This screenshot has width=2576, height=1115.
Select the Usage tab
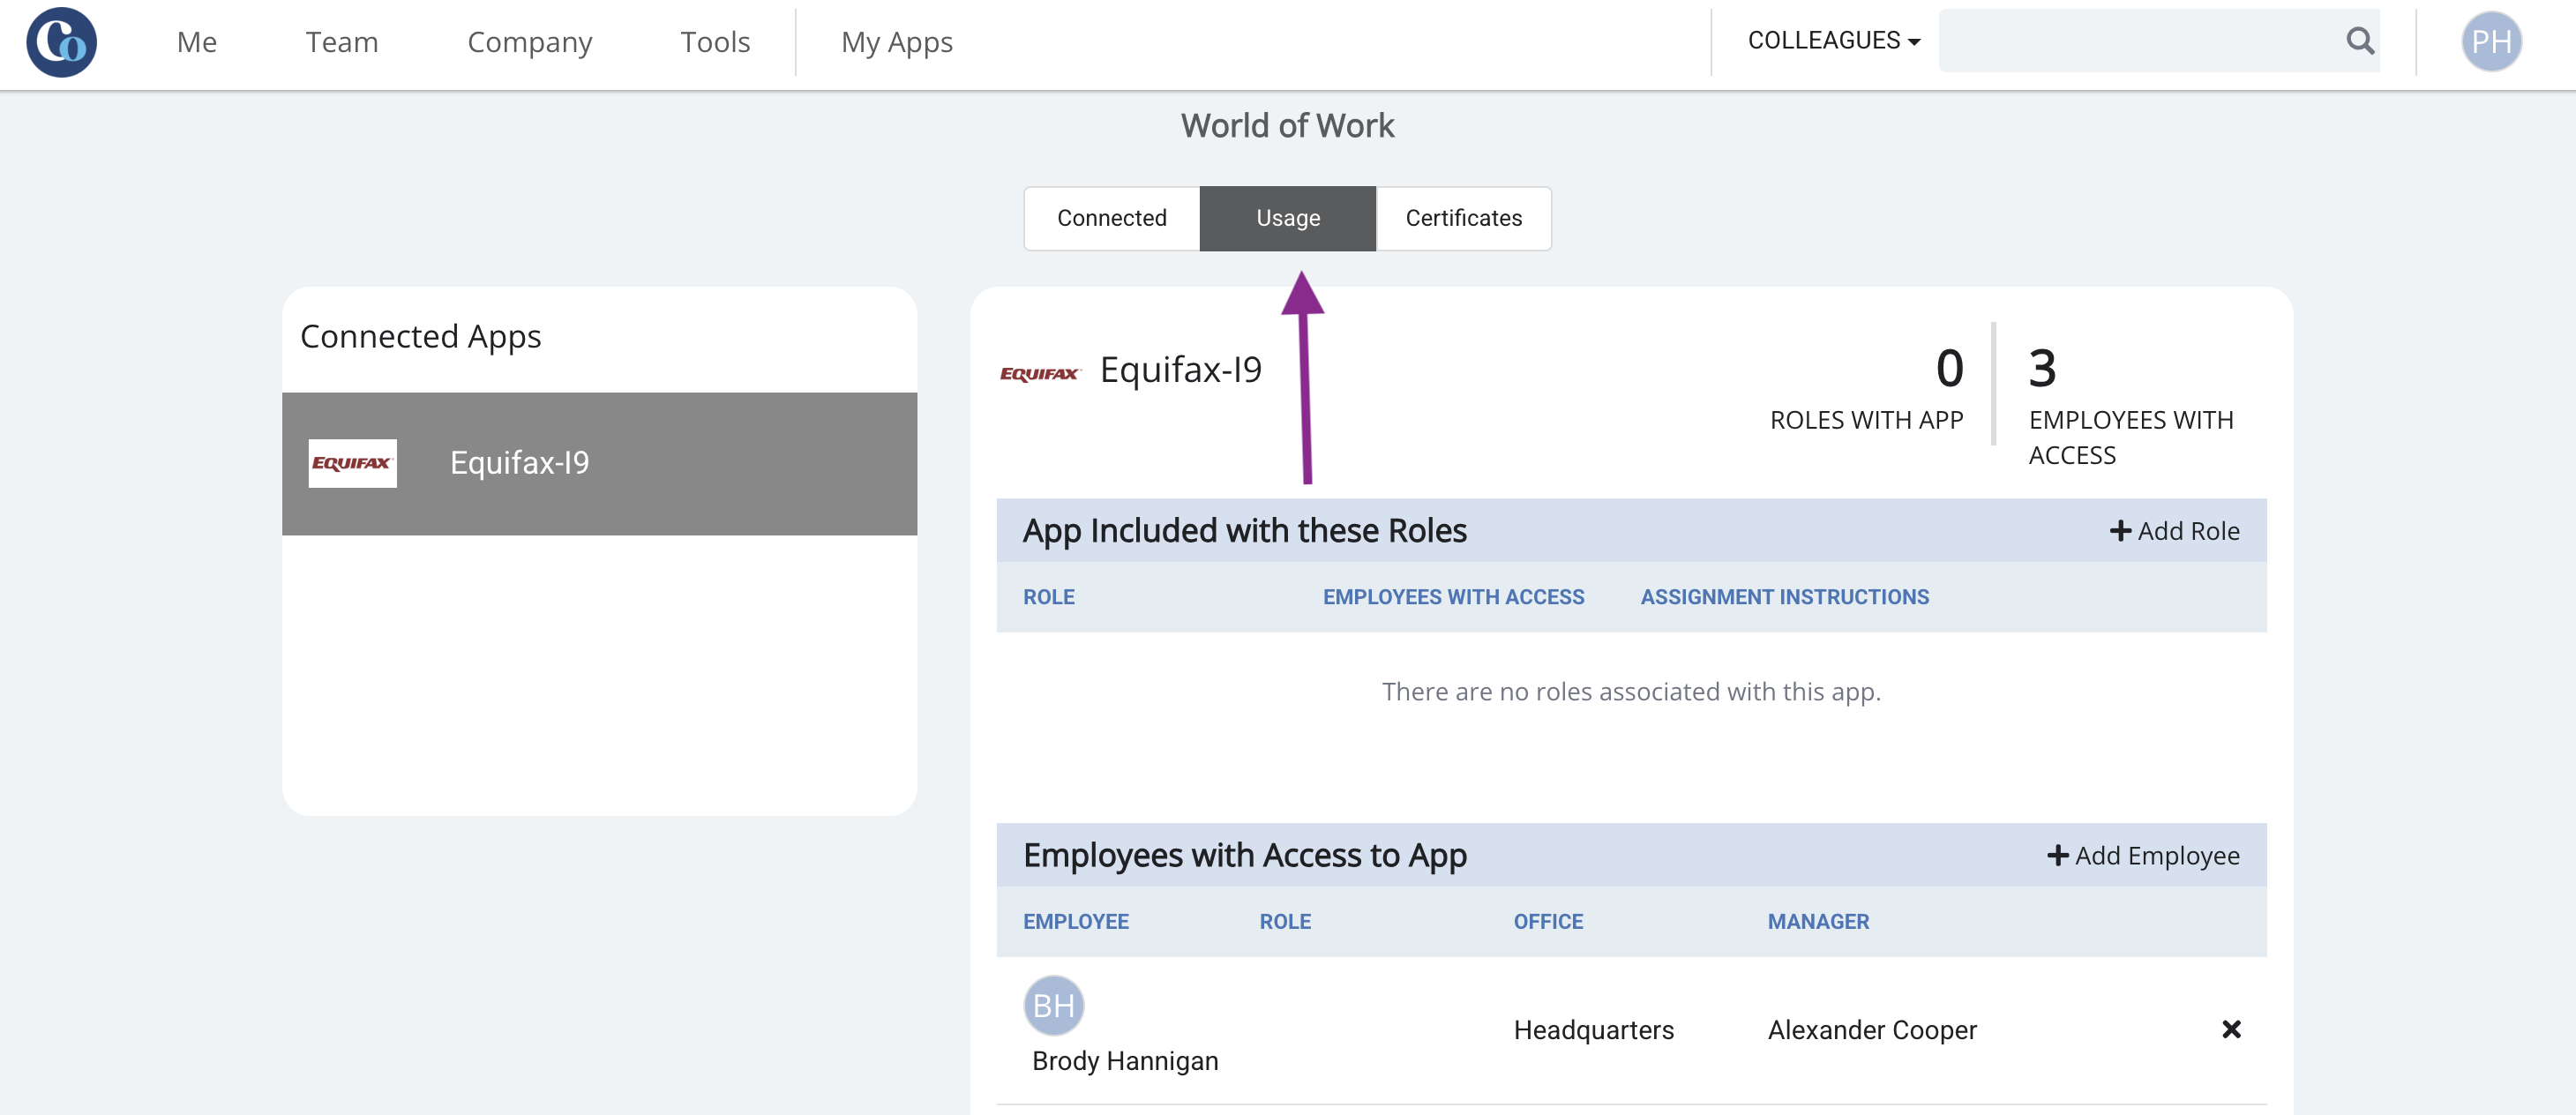tap(1287, 218)
